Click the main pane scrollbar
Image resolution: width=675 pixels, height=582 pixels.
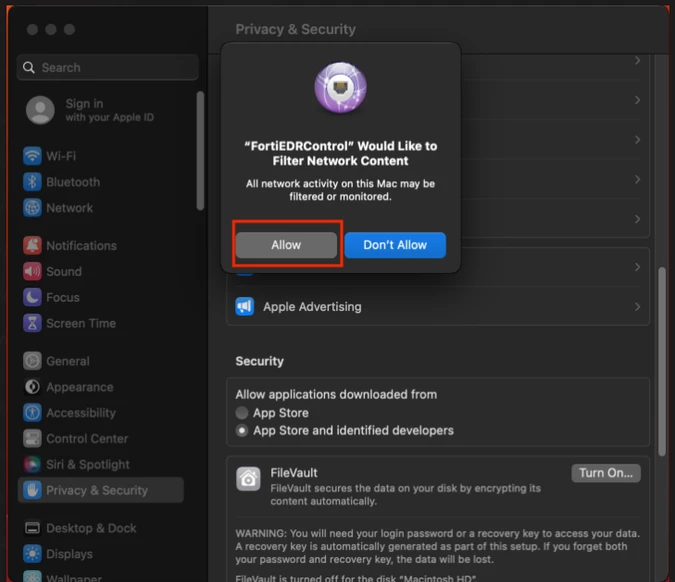tap(662, 362)
